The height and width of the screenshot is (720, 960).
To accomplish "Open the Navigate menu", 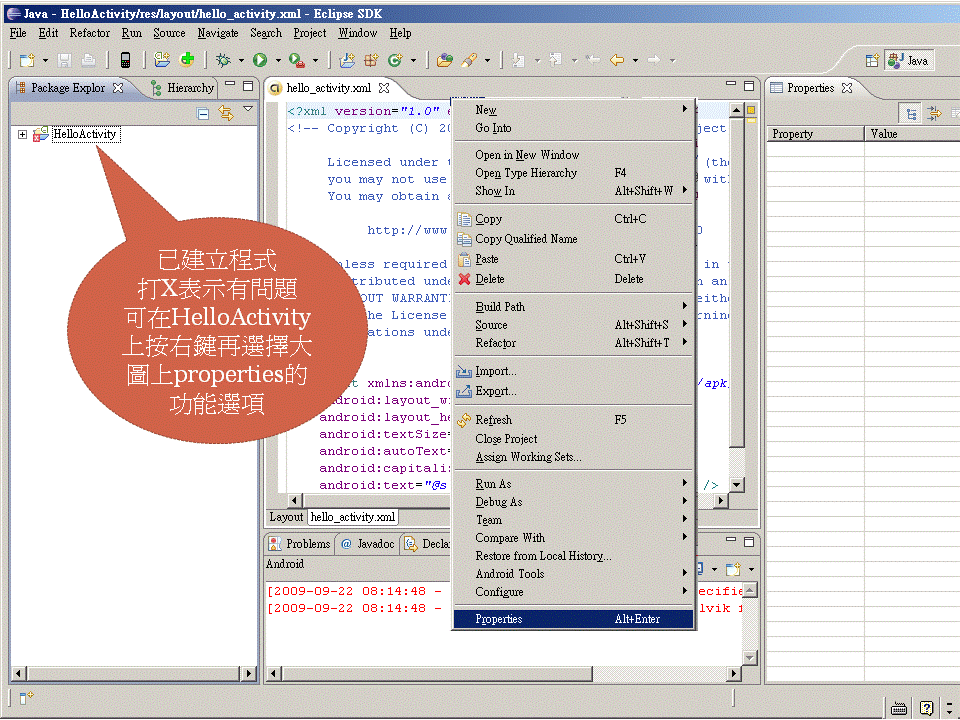I will 218,33.
